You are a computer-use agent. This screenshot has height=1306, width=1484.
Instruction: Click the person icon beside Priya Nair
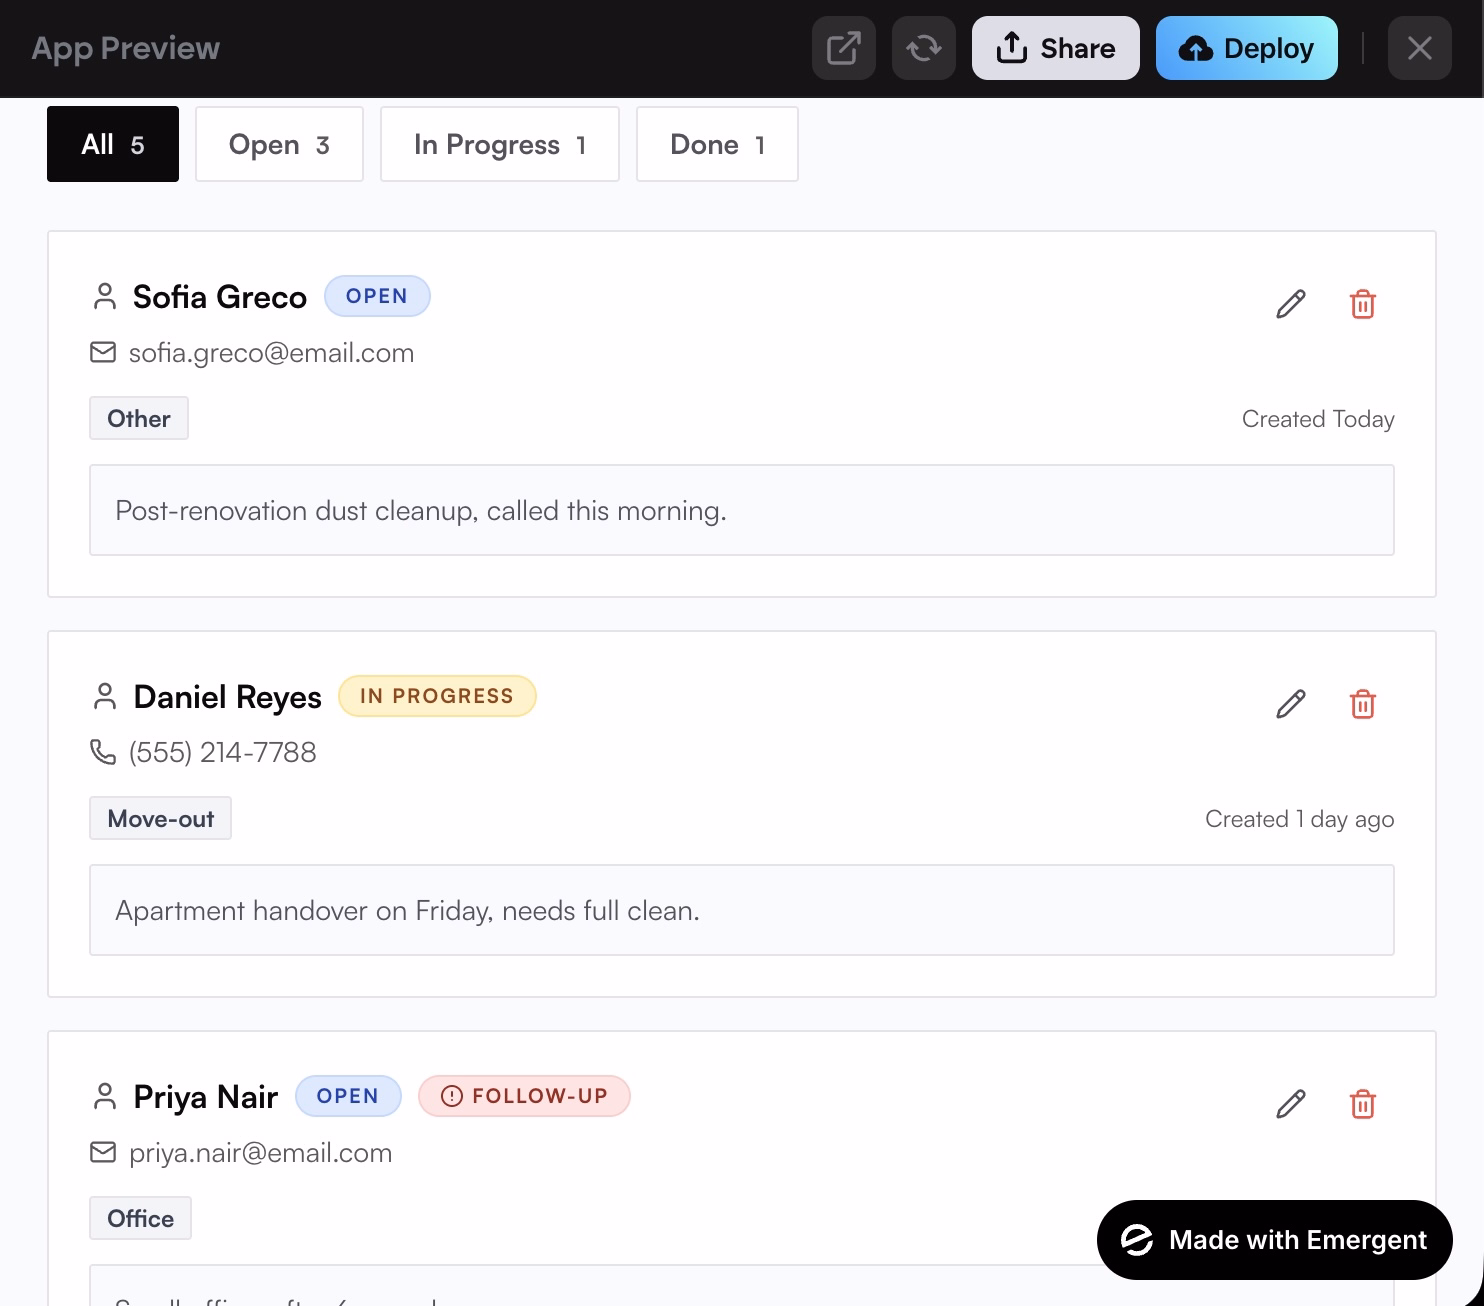click(104, 1096)
